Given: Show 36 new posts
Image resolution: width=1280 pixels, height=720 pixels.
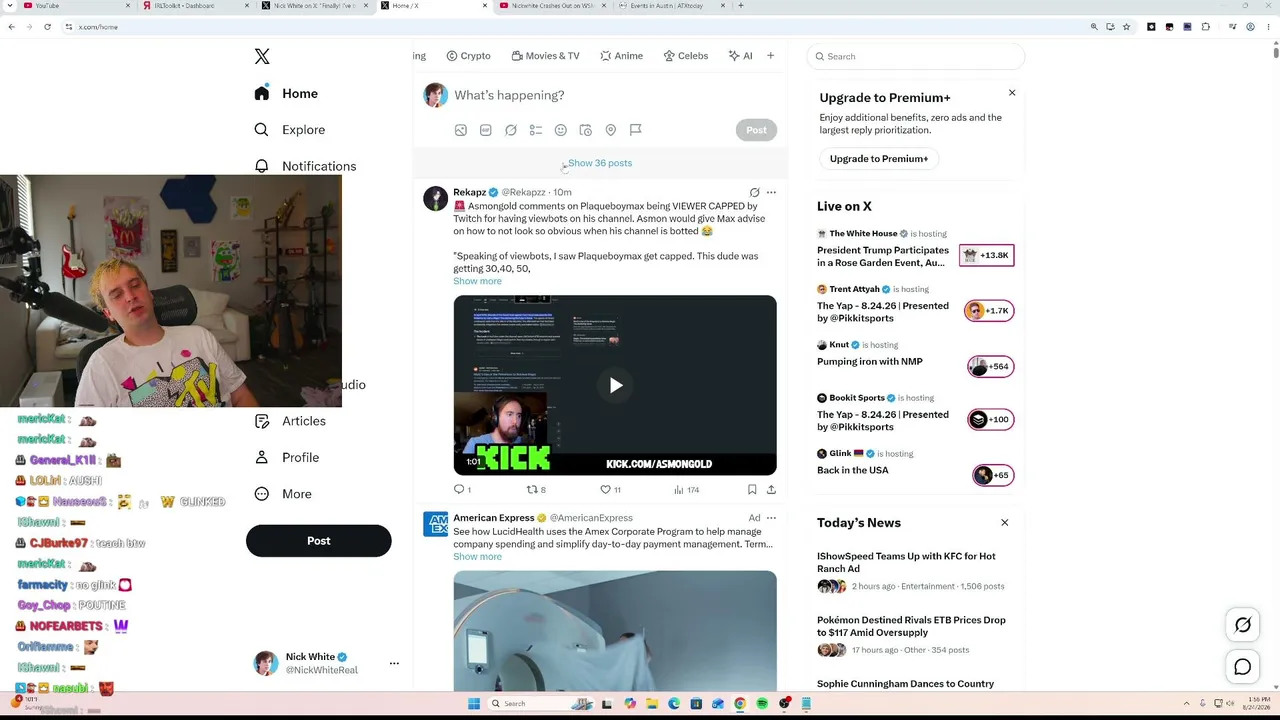Looking at the screenshot, I should (600, 163).
